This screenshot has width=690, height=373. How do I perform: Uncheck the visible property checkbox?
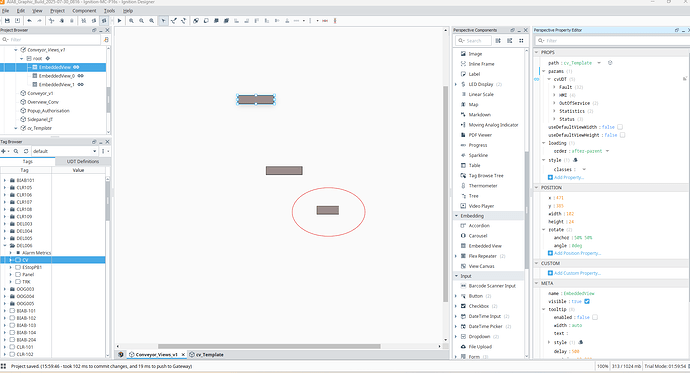(587, 301)
